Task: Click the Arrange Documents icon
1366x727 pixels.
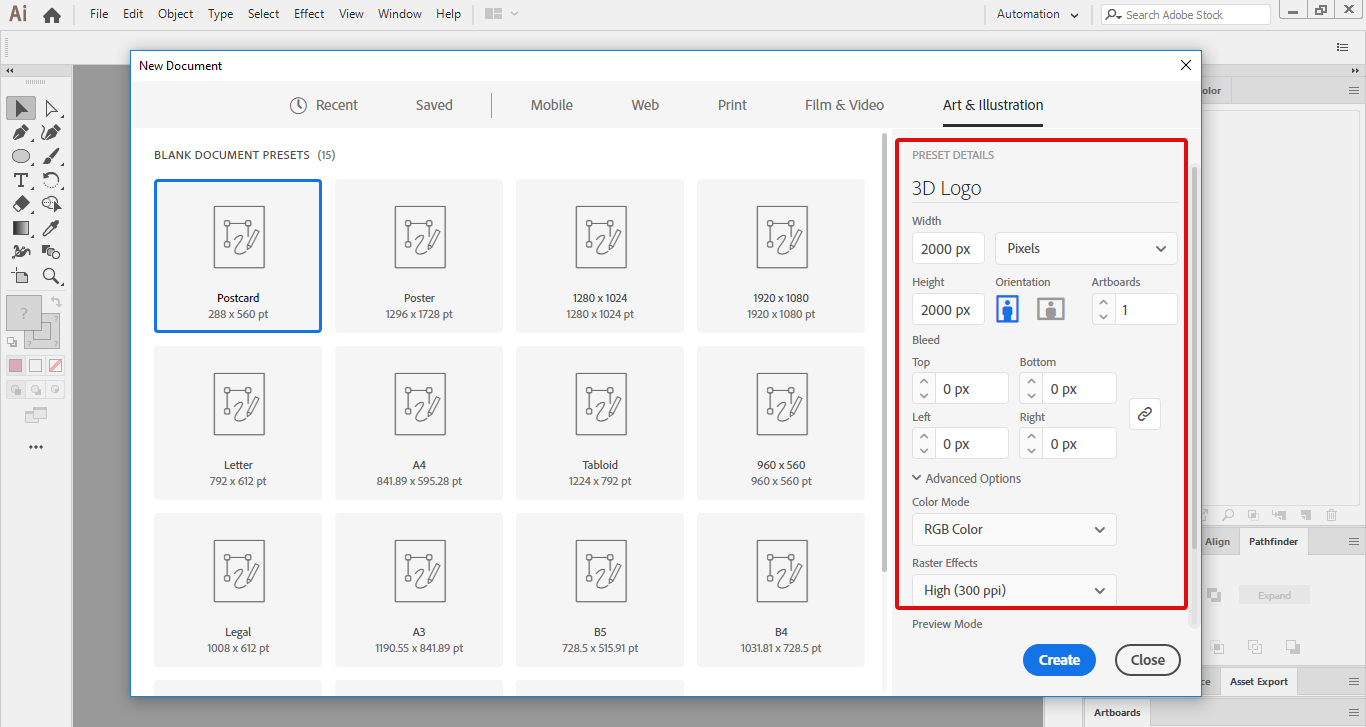Action: tap(492, 14)
